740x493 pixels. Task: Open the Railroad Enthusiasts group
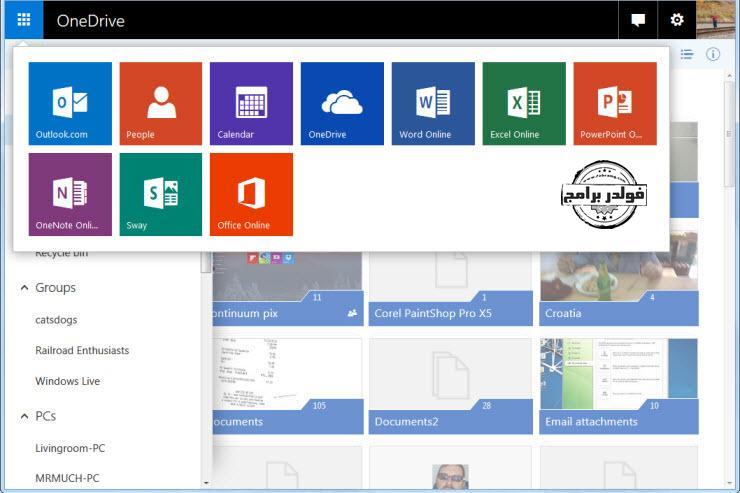coord(82,351)
